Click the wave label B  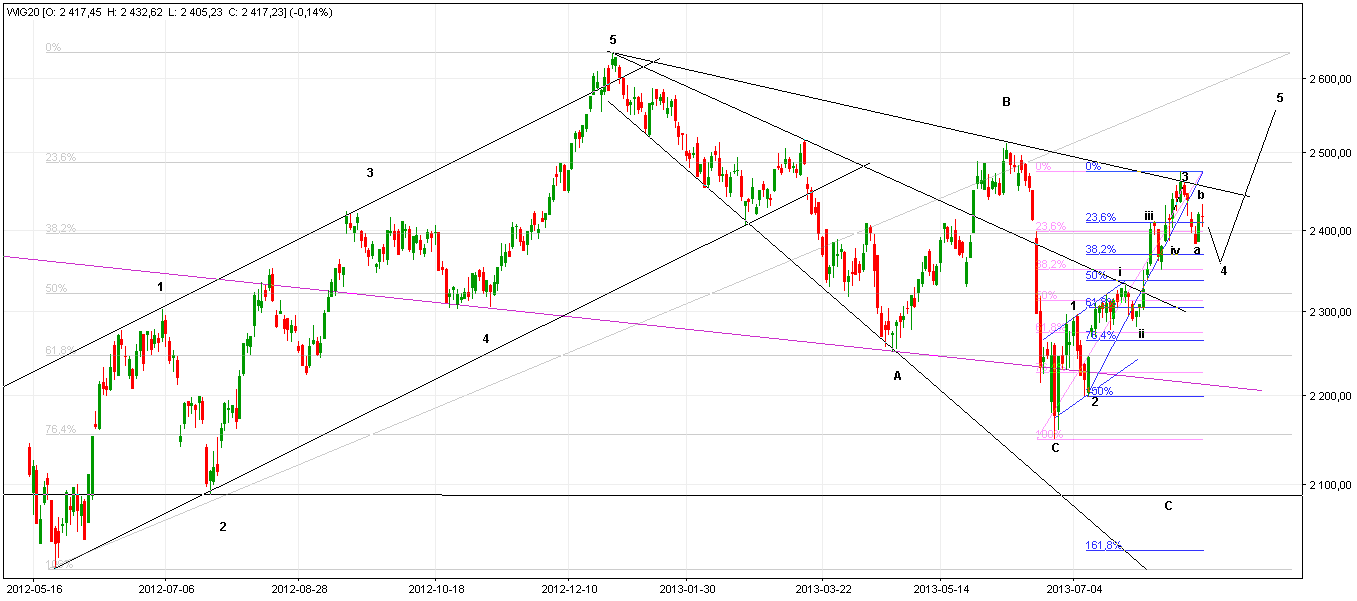1006,102
